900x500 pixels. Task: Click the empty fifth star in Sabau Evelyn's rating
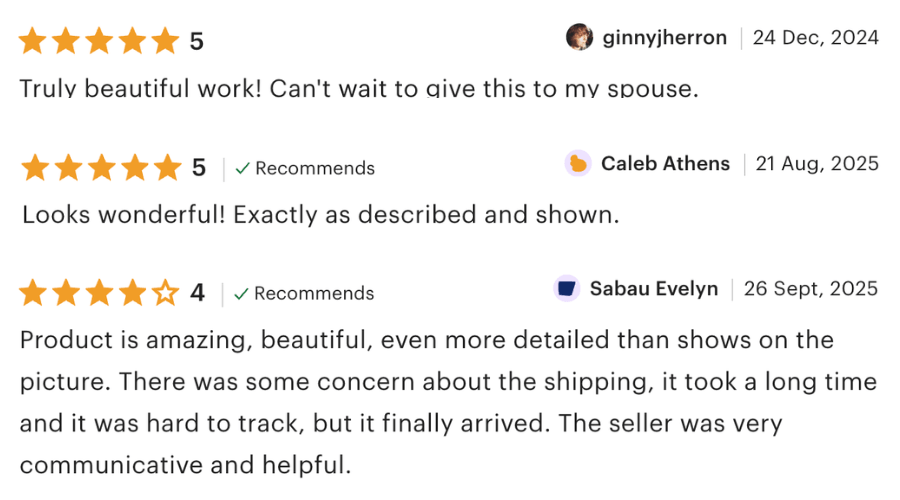[165, 293]
